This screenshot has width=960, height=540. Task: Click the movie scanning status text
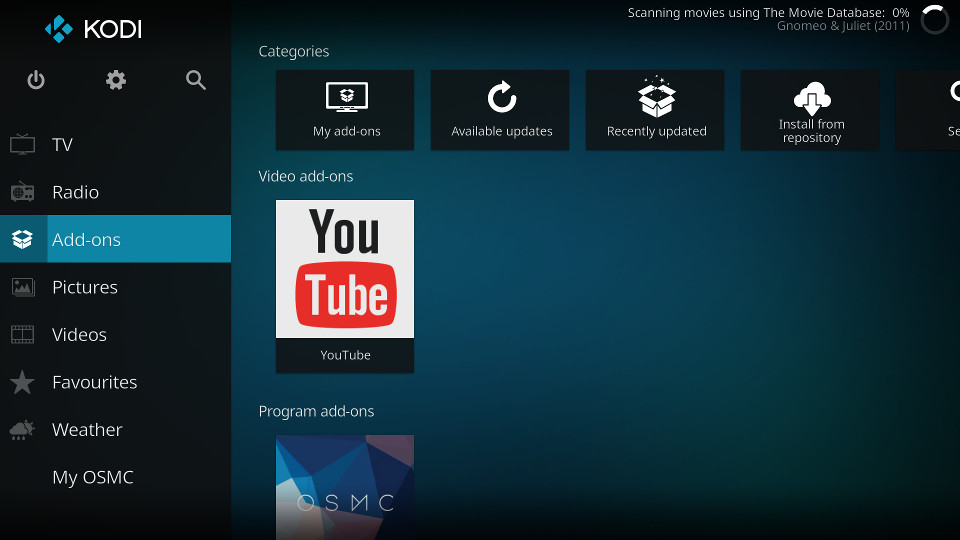(x=768, y=12)
